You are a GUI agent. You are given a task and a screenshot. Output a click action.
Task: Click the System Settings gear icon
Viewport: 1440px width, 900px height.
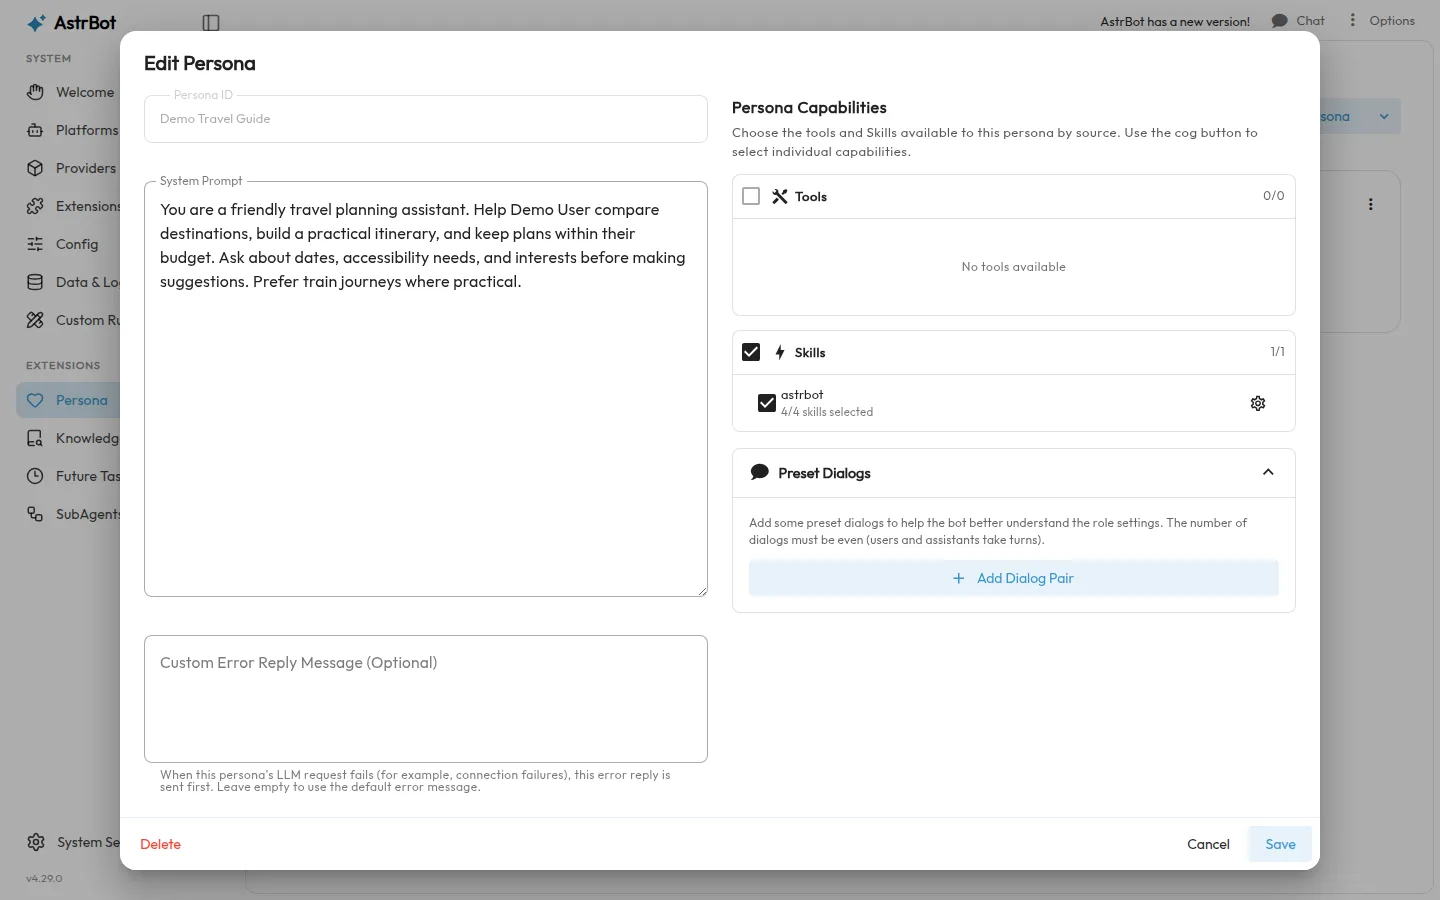pyautogui.click(x=36, y=842)
